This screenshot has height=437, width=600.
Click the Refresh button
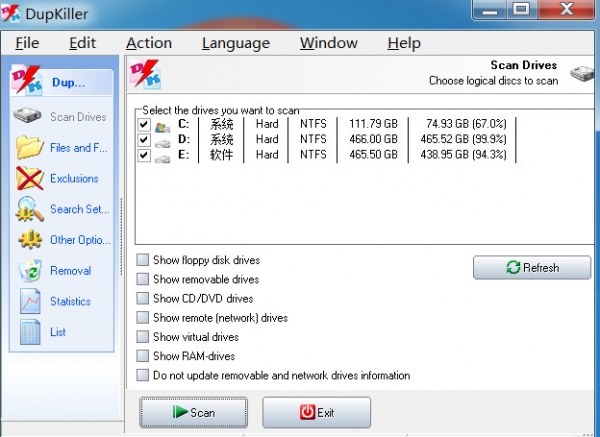(x=532, y=268)
